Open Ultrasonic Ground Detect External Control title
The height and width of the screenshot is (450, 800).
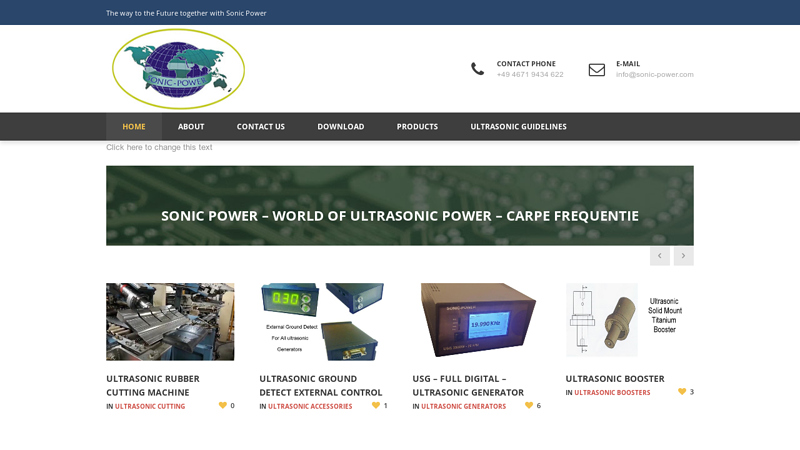tap(320, 386)
